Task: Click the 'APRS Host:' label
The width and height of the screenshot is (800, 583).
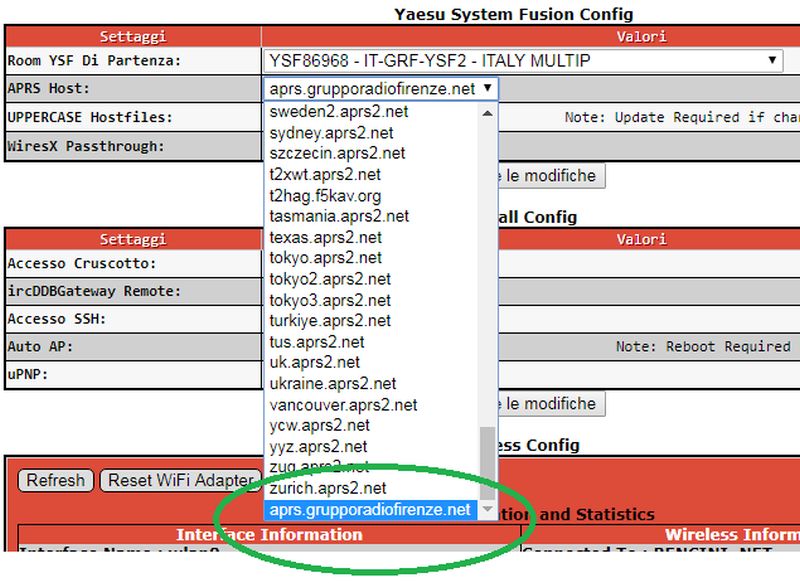Action: (x=48, y=88)
